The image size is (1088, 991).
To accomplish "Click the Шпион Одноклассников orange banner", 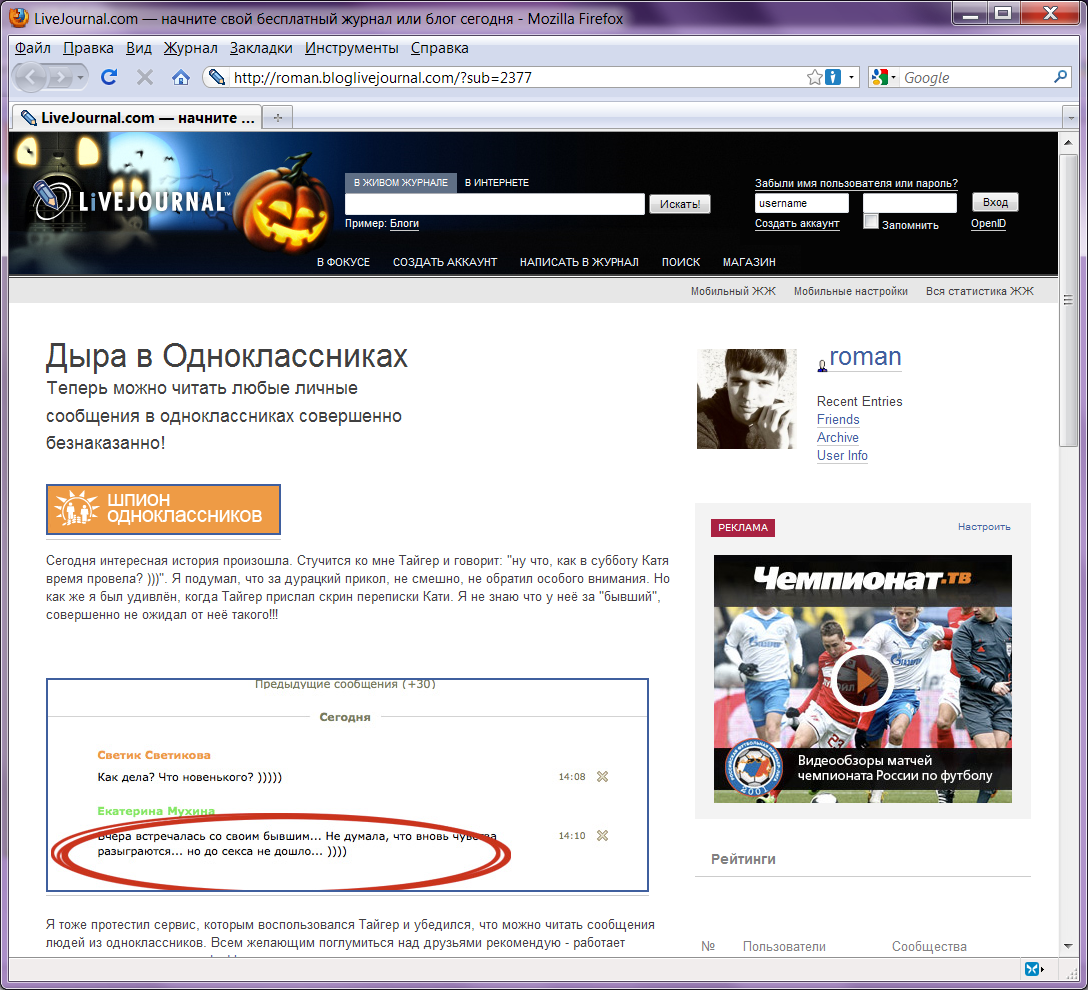I will tap(163, 509).
